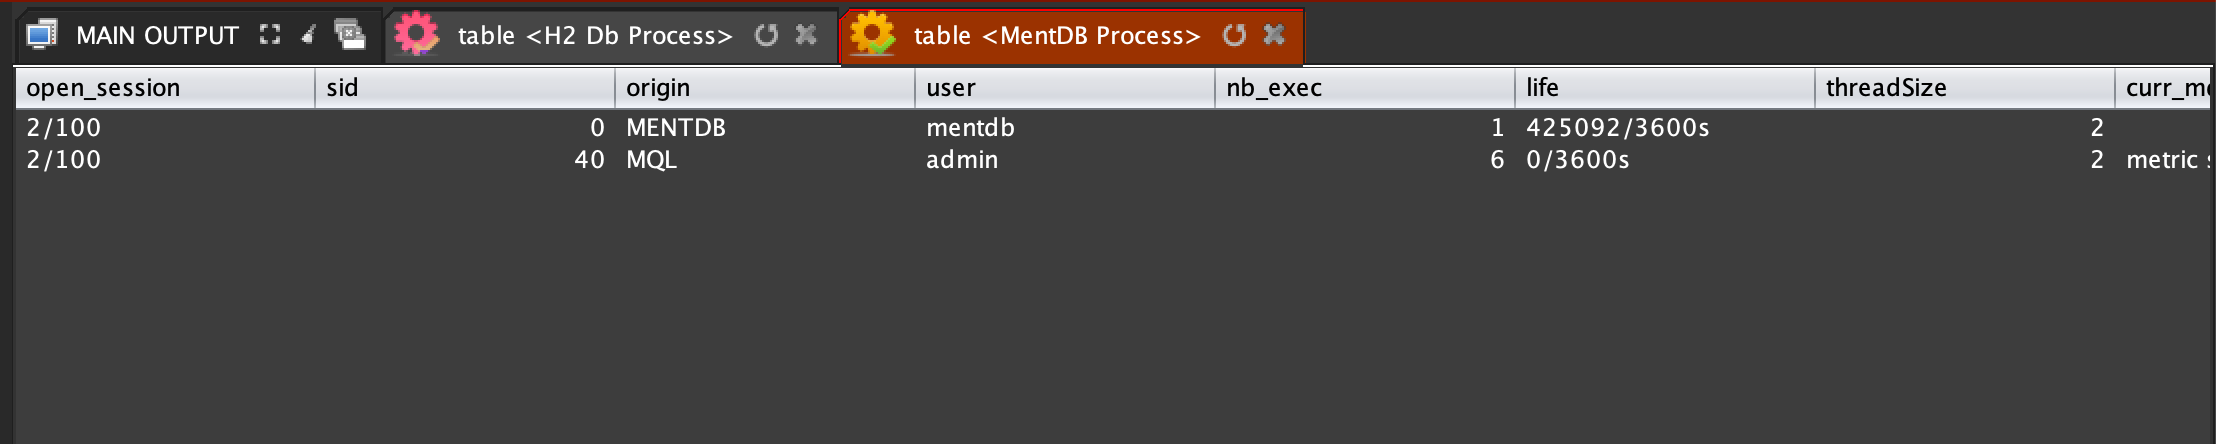Click the refresh icon on H2 Db Process tab

[766, 35]
